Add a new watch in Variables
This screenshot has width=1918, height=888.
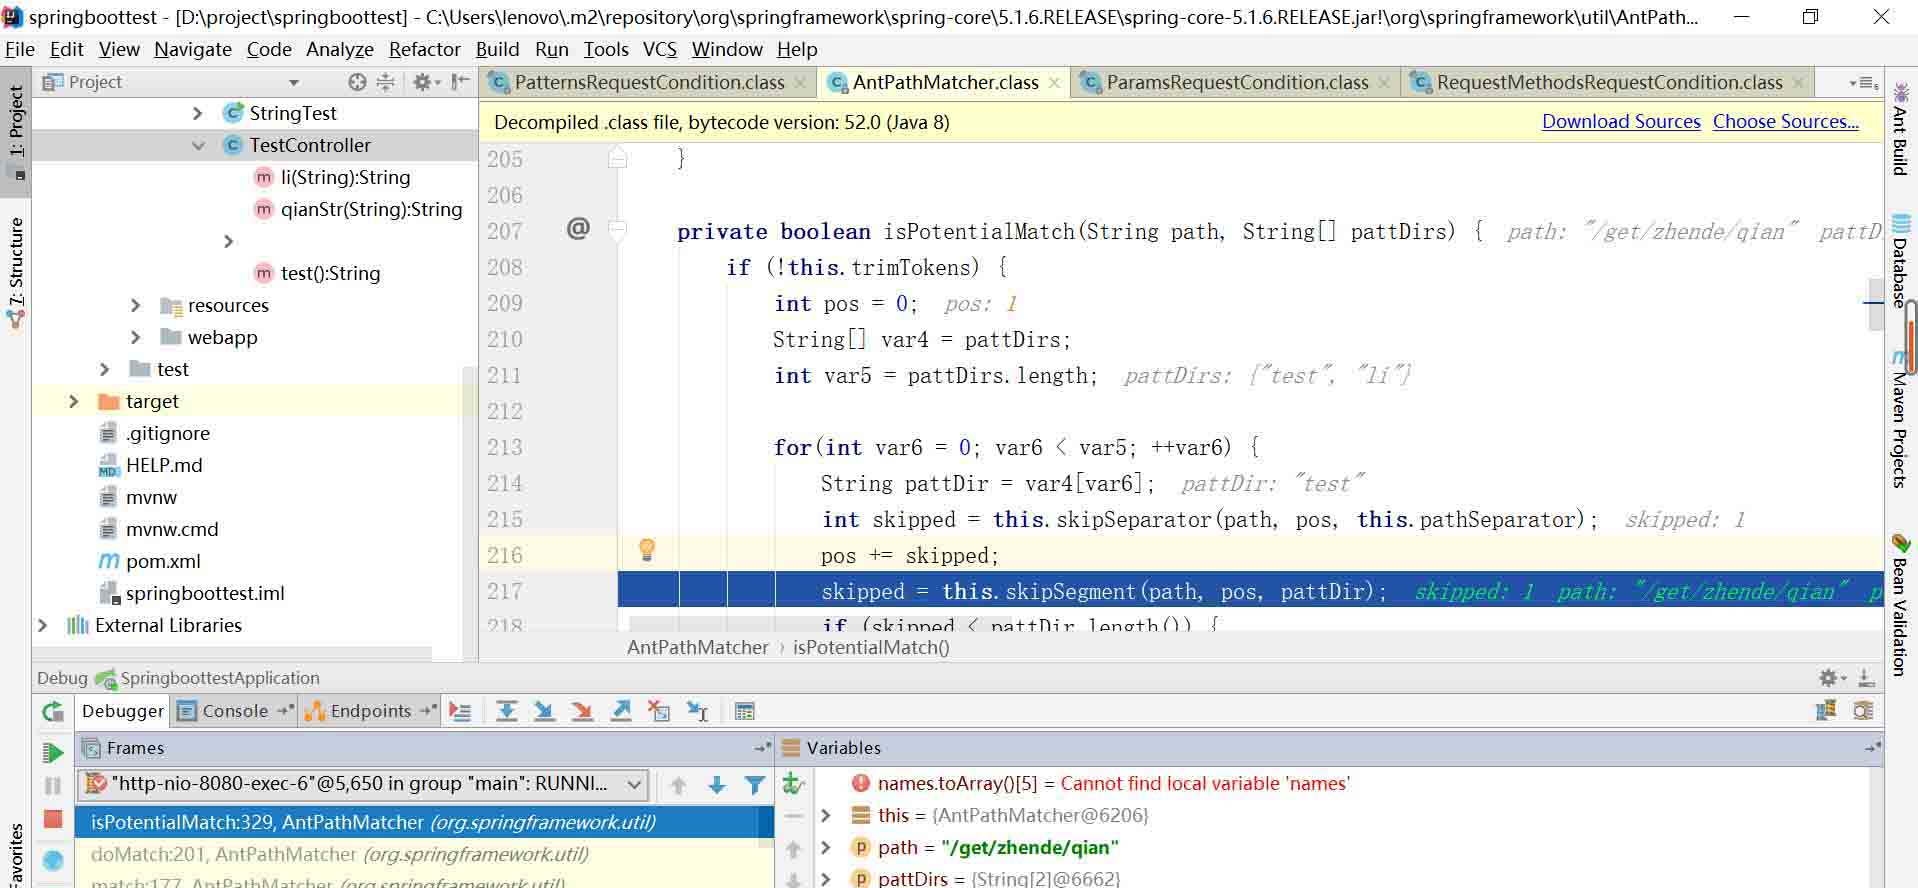[793, 784]
